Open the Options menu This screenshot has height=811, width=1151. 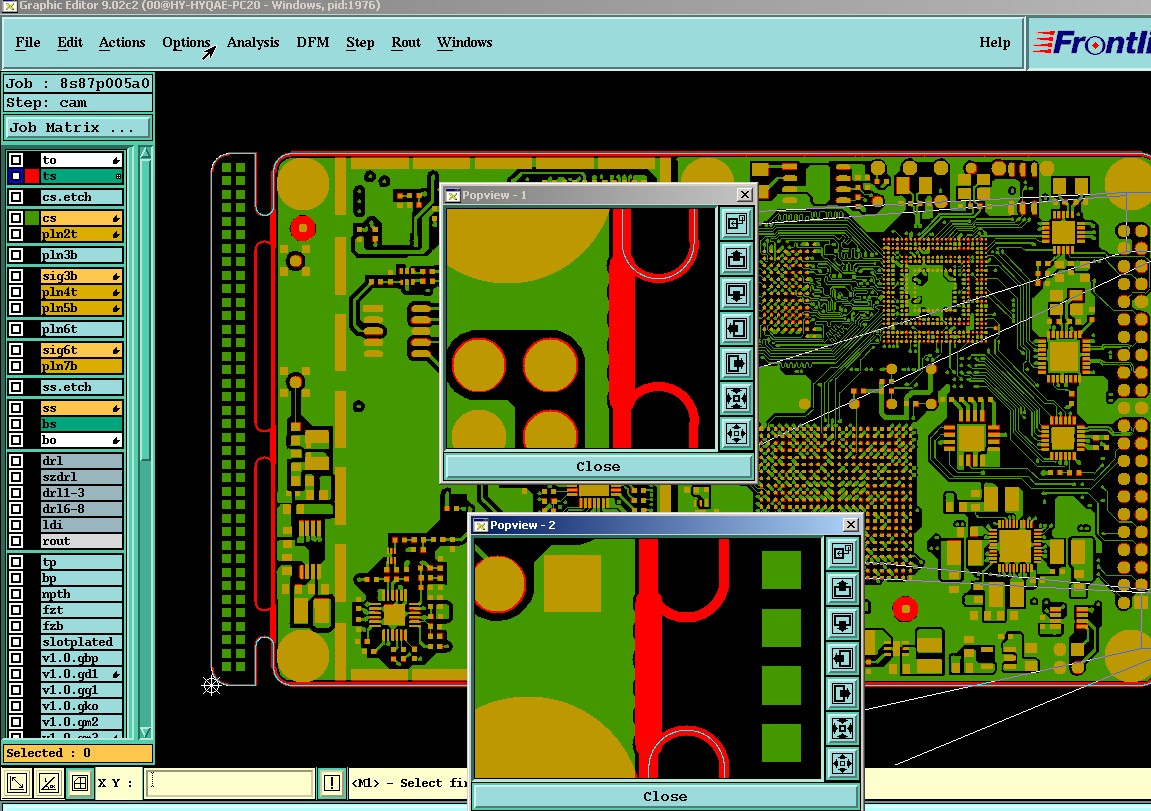[186, 43]
